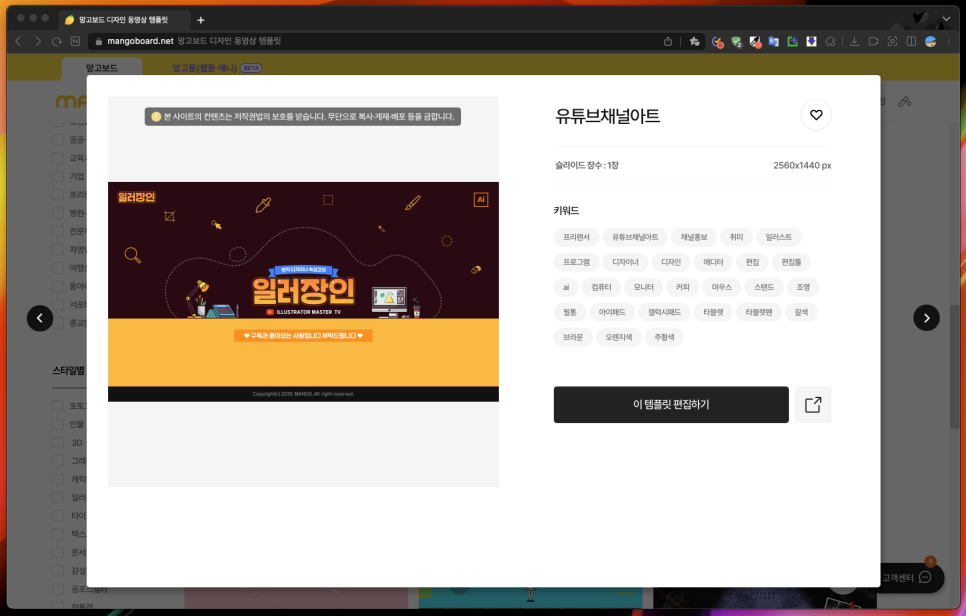This screenshot has width=966, height=616.
Task: Open a new tab with the plus icon
Action: 201,20
